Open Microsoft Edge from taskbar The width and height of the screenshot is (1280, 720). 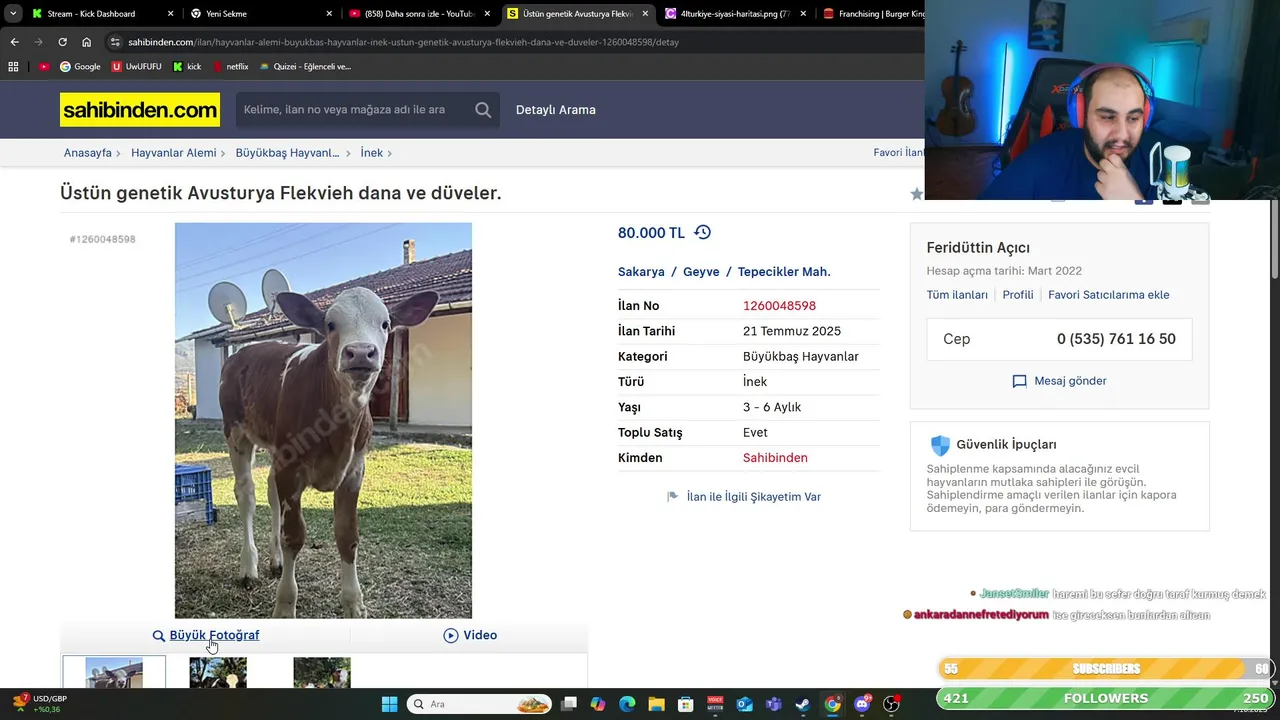click(x=627, y=704)
